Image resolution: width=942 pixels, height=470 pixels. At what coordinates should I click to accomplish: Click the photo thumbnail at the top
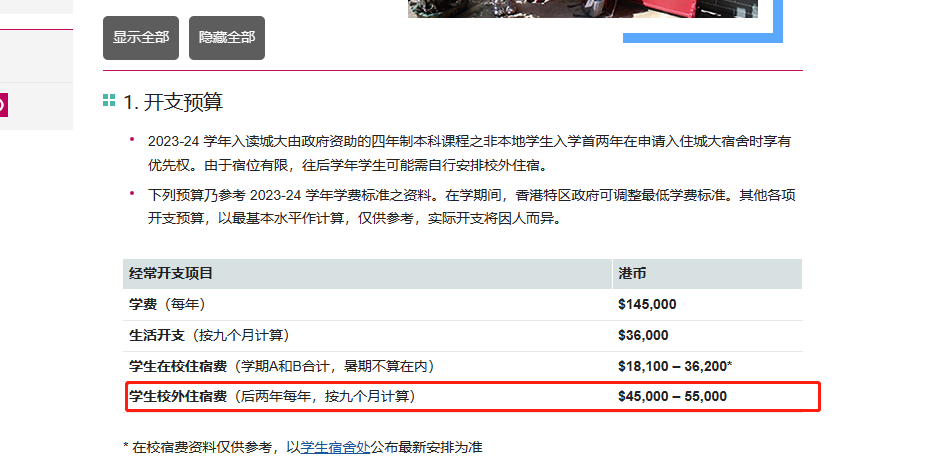coord(582,8)
